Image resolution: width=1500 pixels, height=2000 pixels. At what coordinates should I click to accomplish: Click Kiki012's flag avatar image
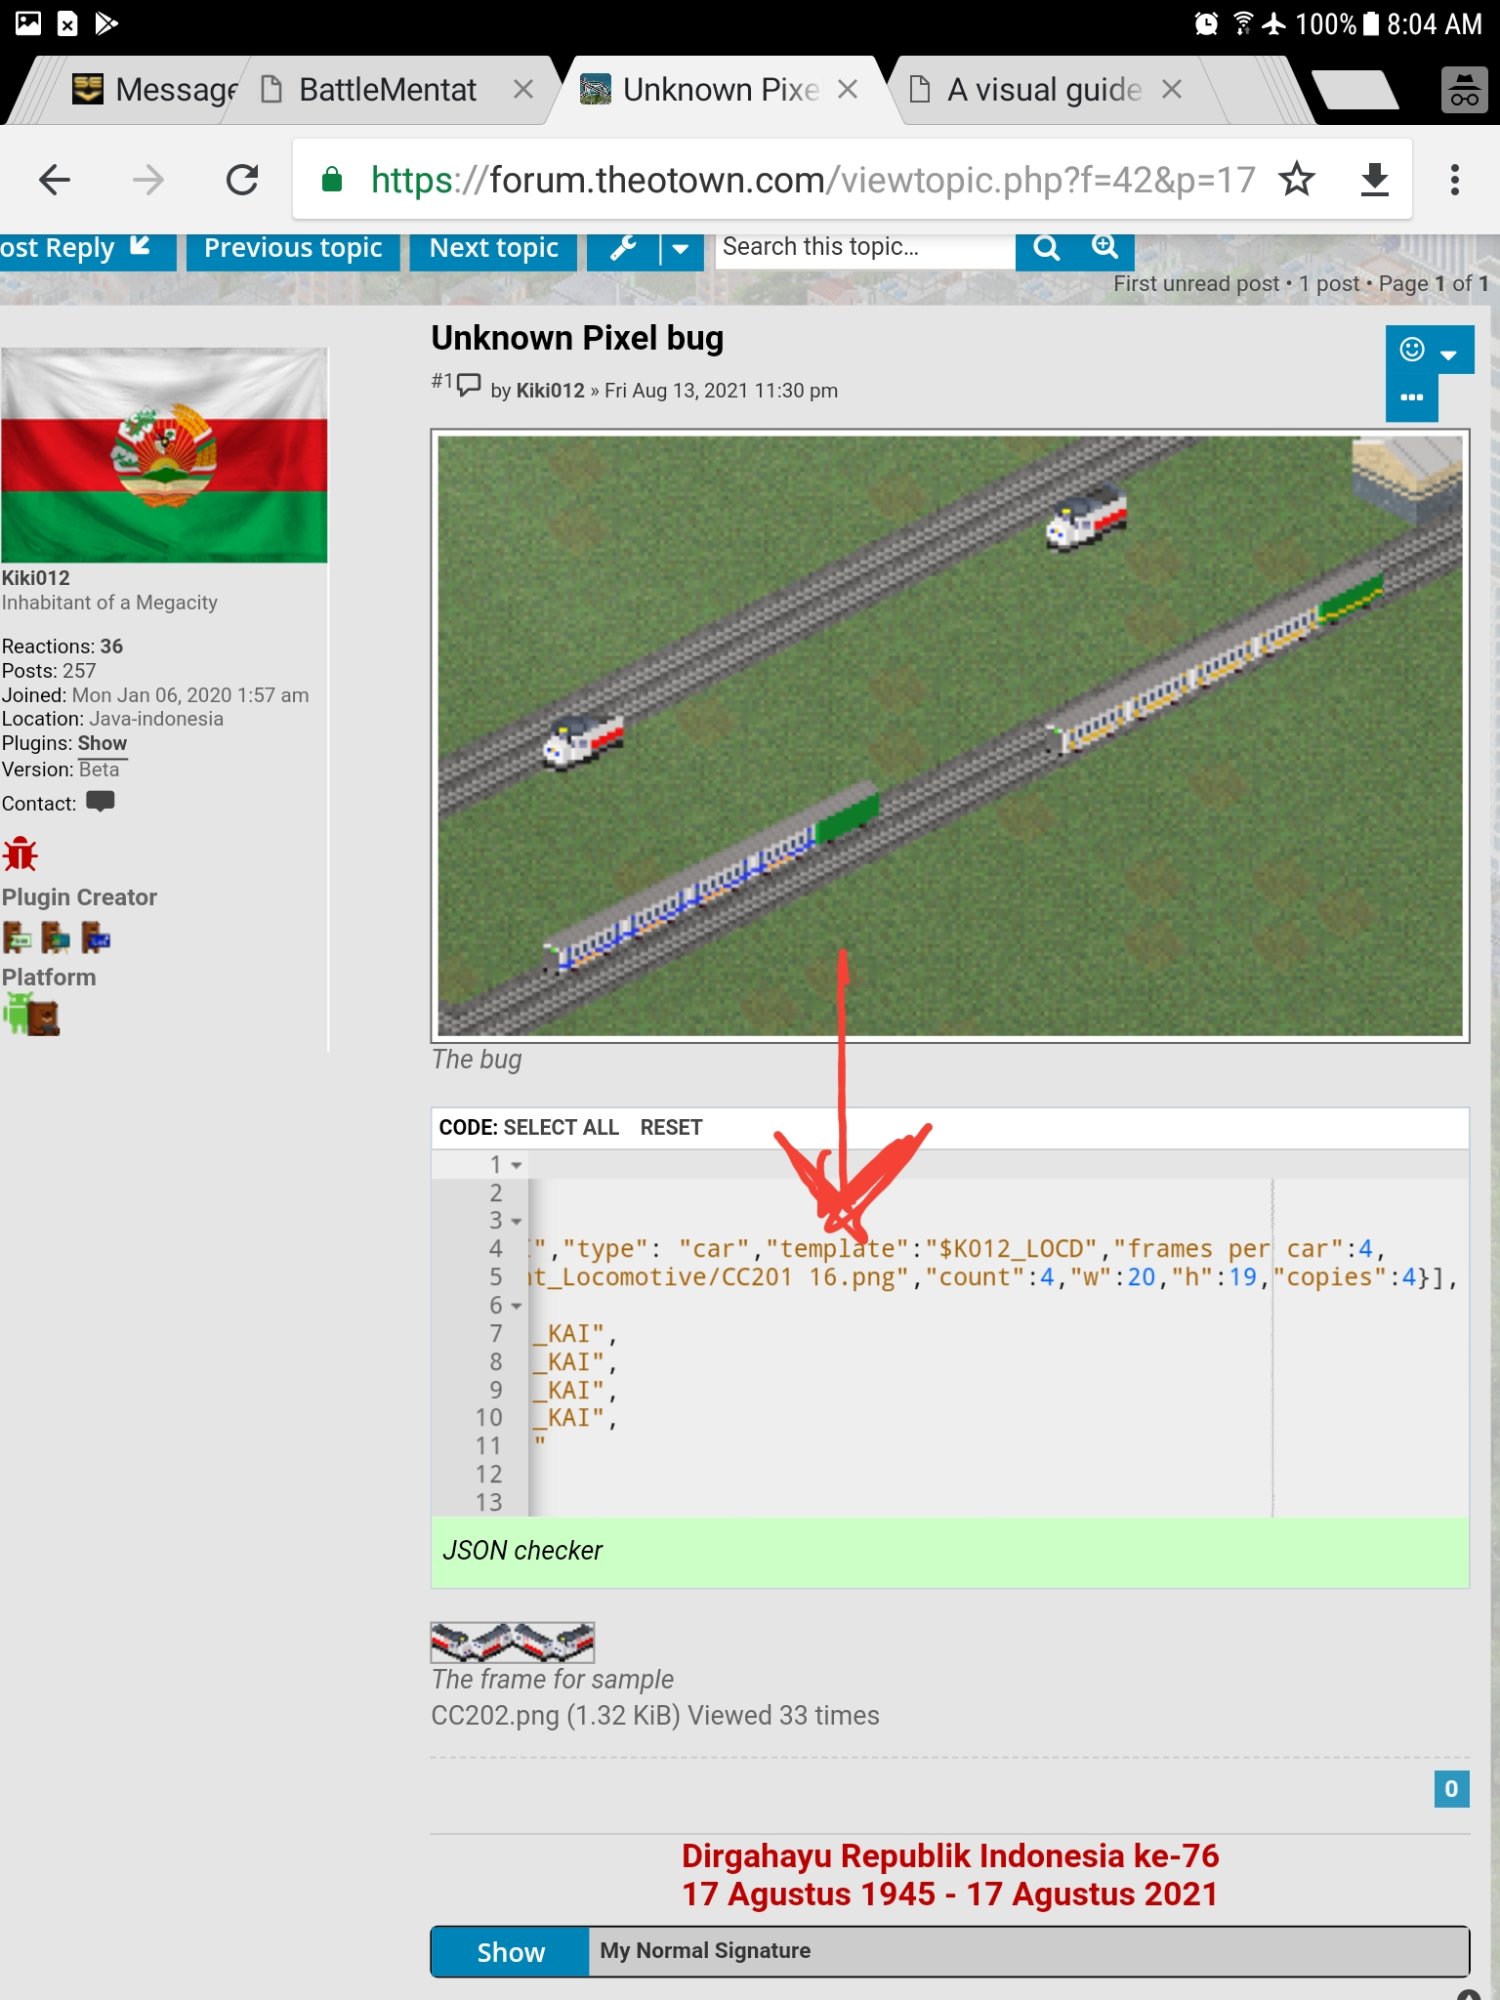click(164, 455)
